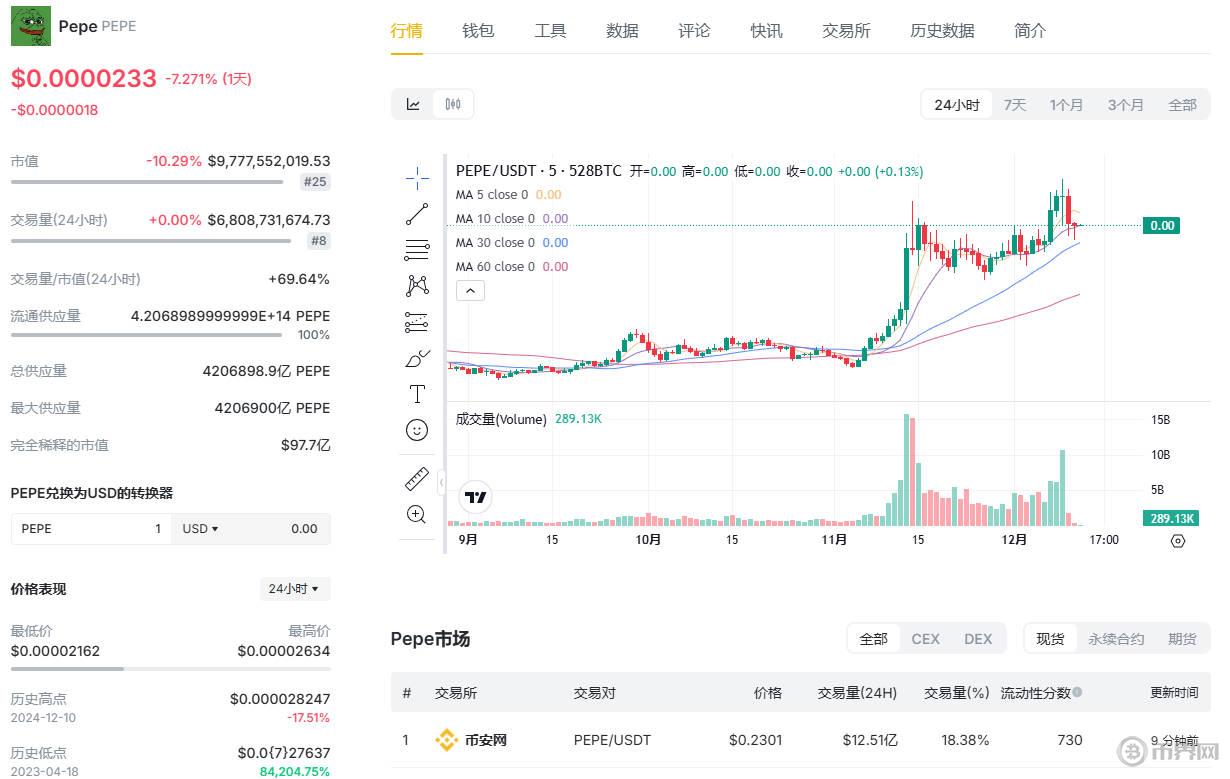This screenshot has width=1230, height=779.
Task: Click the PEPE/USDT trading pair
Action: point(612,741)
